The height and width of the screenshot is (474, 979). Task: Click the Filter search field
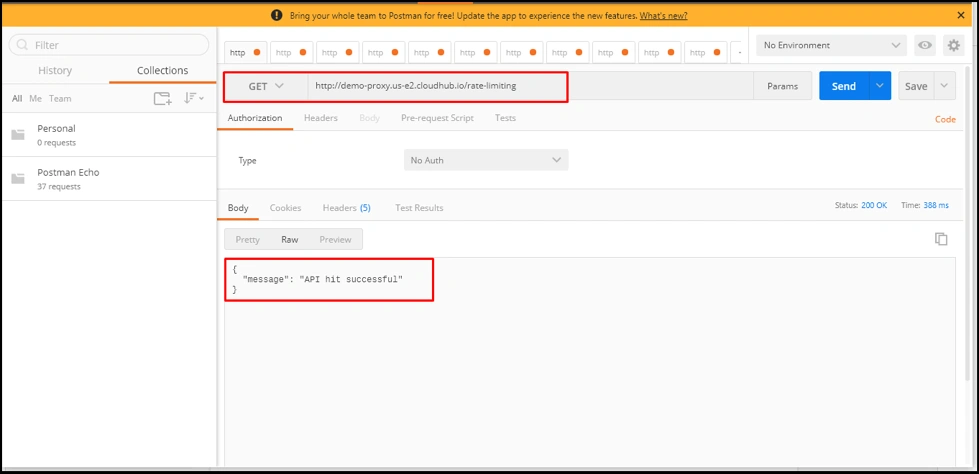109,45
